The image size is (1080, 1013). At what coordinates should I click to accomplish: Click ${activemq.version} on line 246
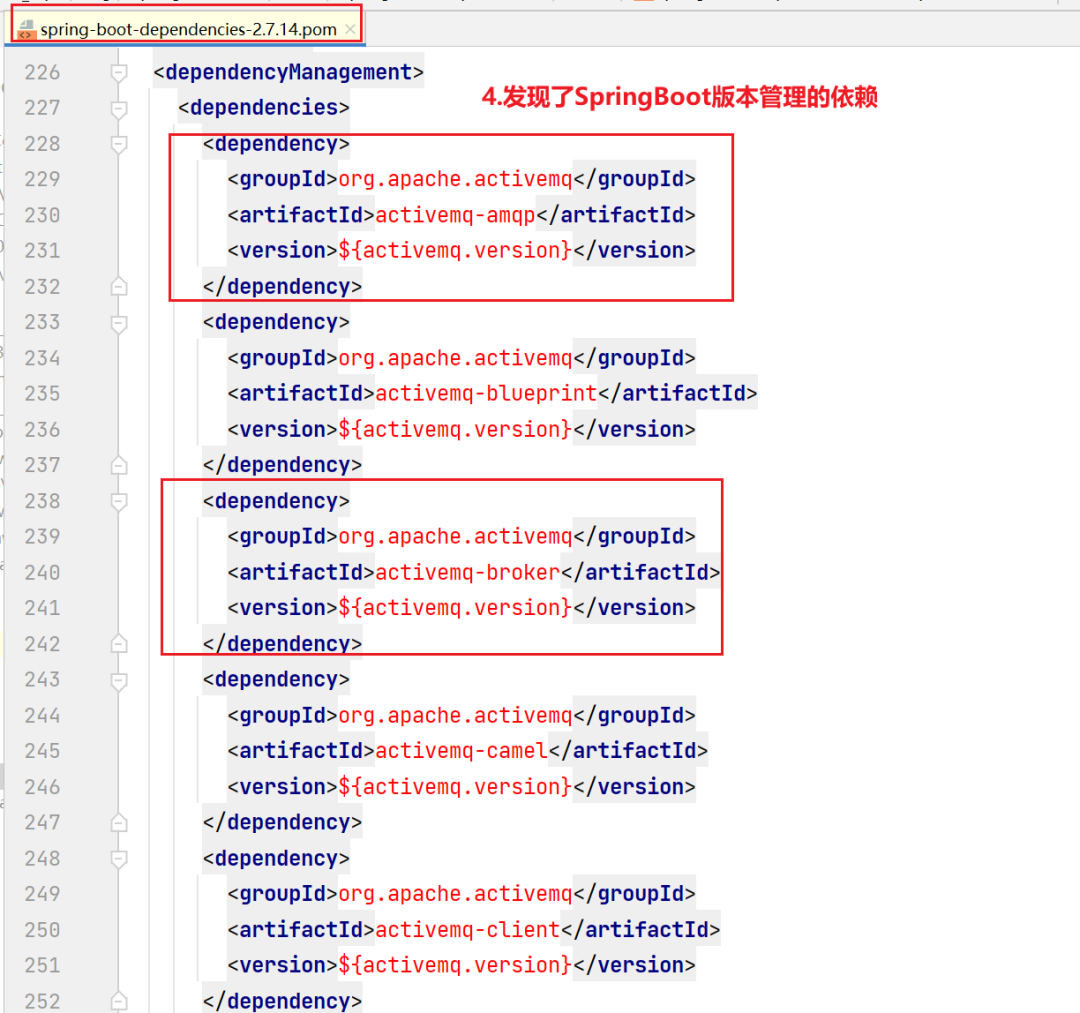pos(455,787)
